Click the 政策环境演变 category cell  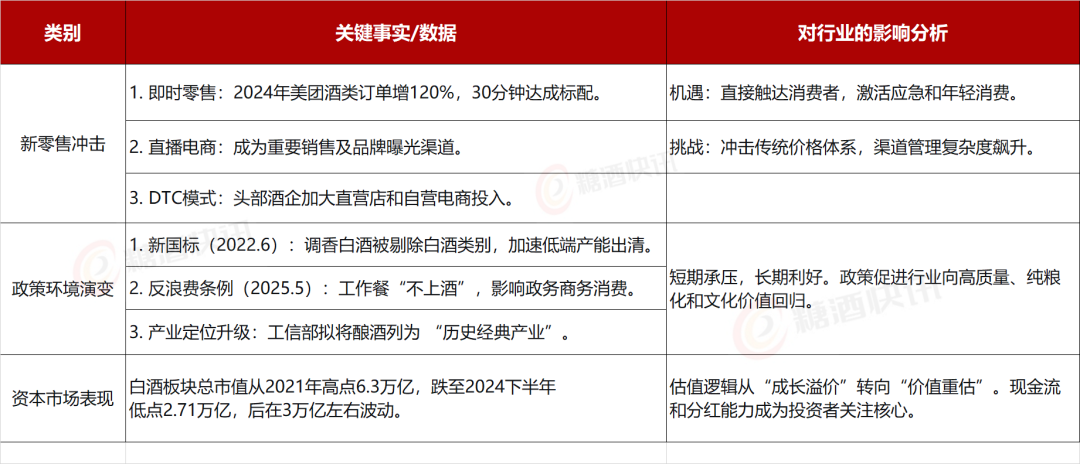[63, 288]
